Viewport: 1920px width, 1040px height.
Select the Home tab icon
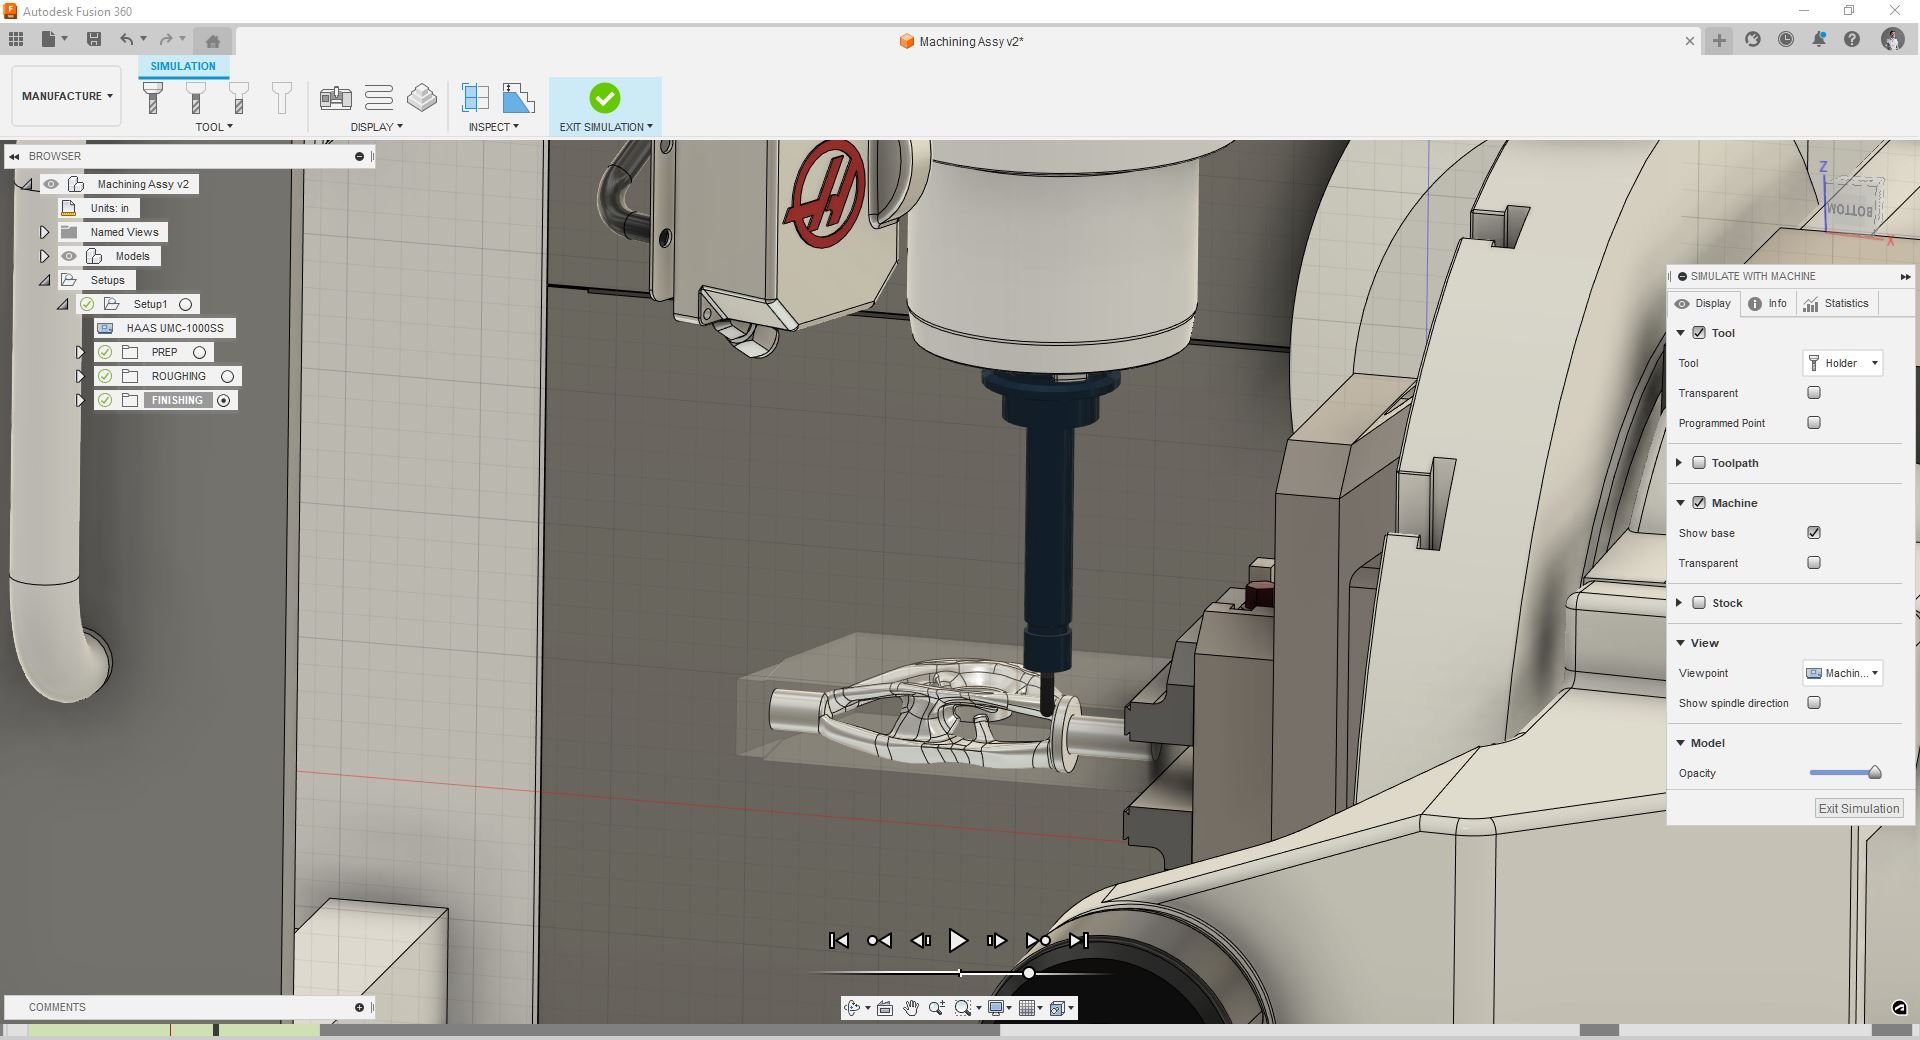[212, 41]
